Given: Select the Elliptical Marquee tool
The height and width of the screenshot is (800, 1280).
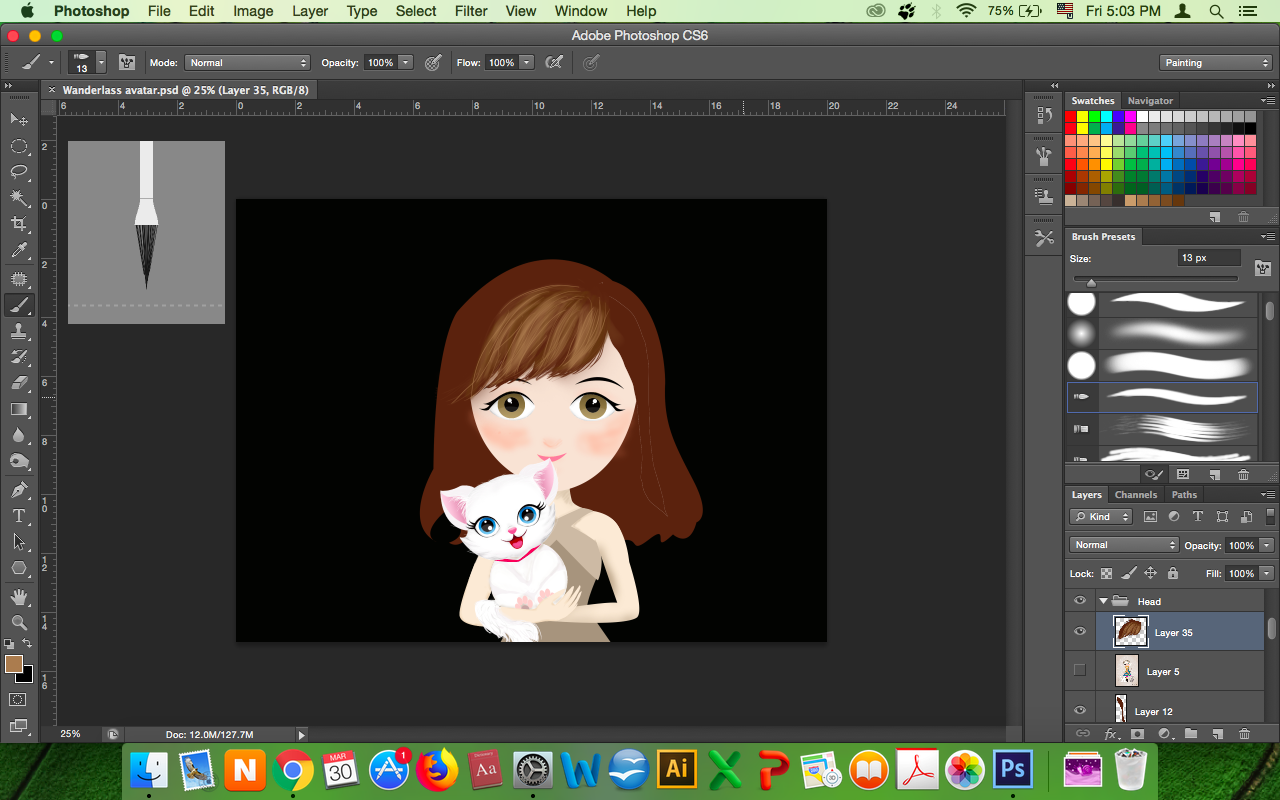Looking at the screenshot, I should tap(19, 146).
